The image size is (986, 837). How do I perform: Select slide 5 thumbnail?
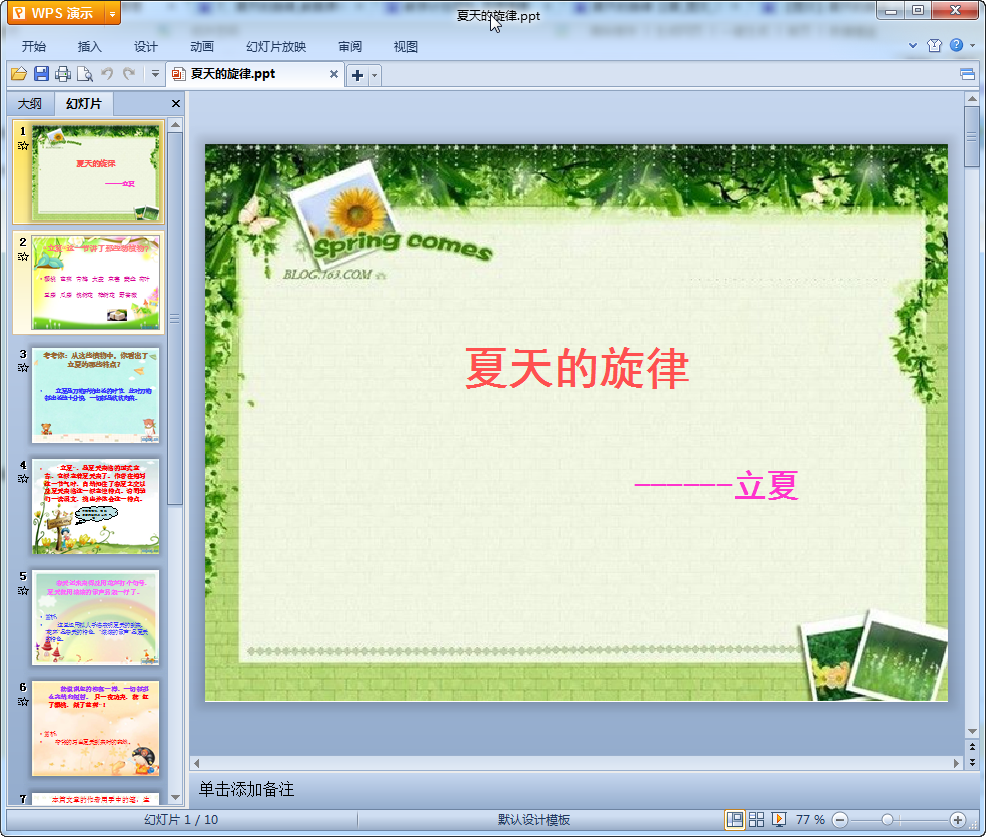point(96,618)
